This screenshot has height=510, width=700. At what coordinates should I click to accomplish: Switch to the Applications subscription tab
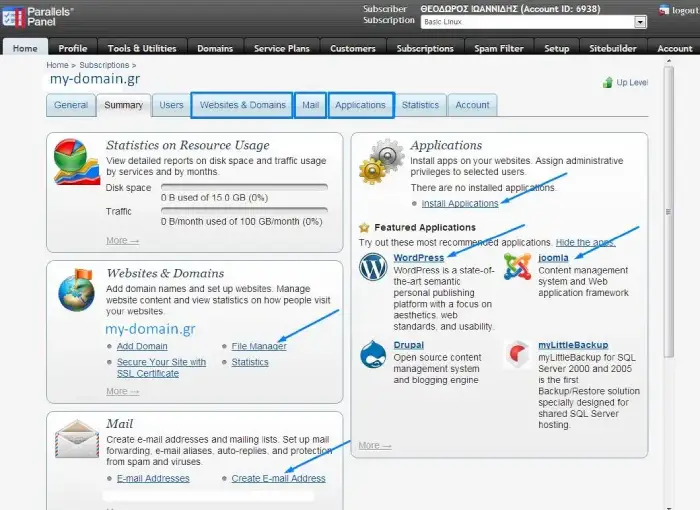pos(361,105)
